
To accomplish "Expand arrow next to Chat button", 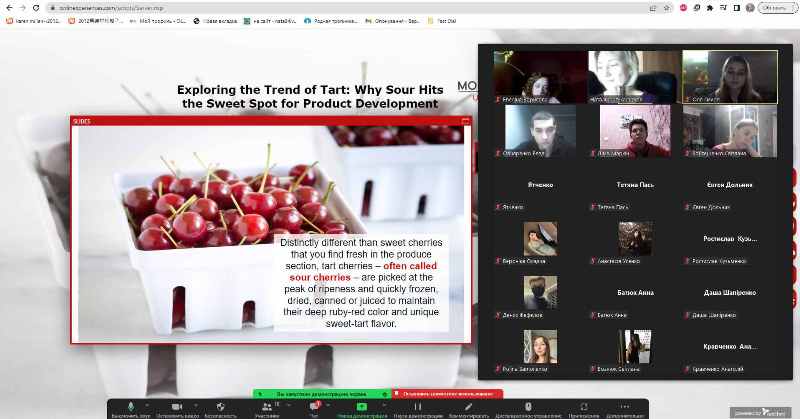I will point(328,405).
